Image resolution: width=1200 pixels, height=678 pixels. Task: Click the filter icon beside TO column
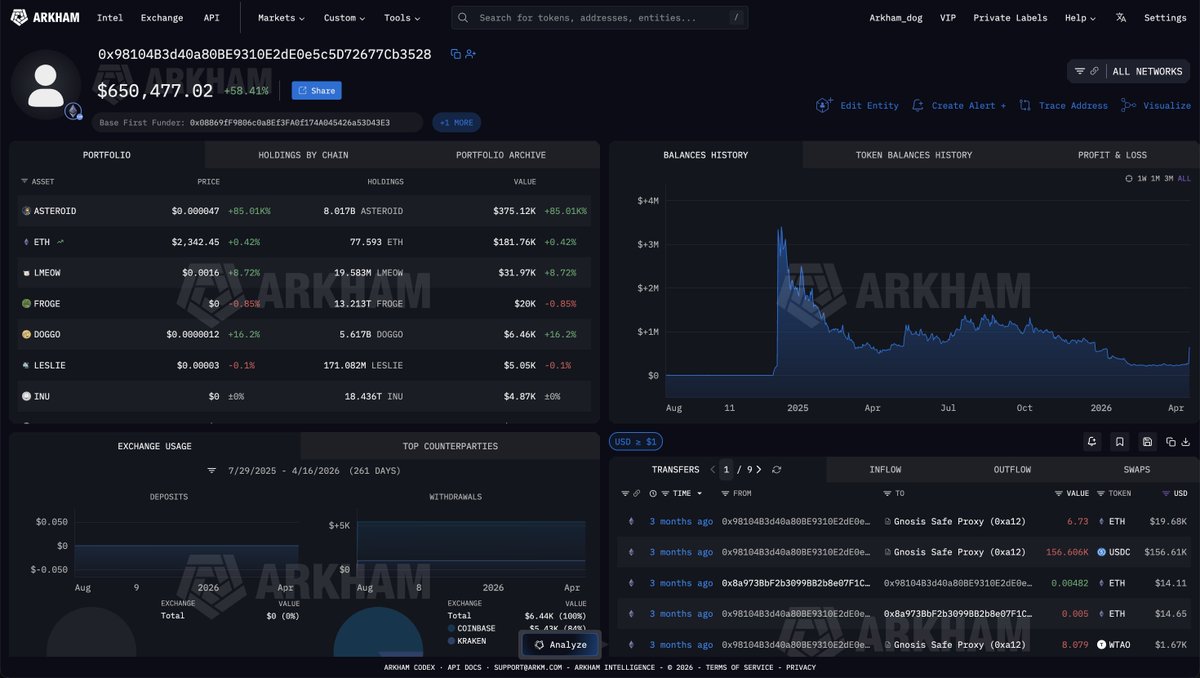tap(887, 494)
